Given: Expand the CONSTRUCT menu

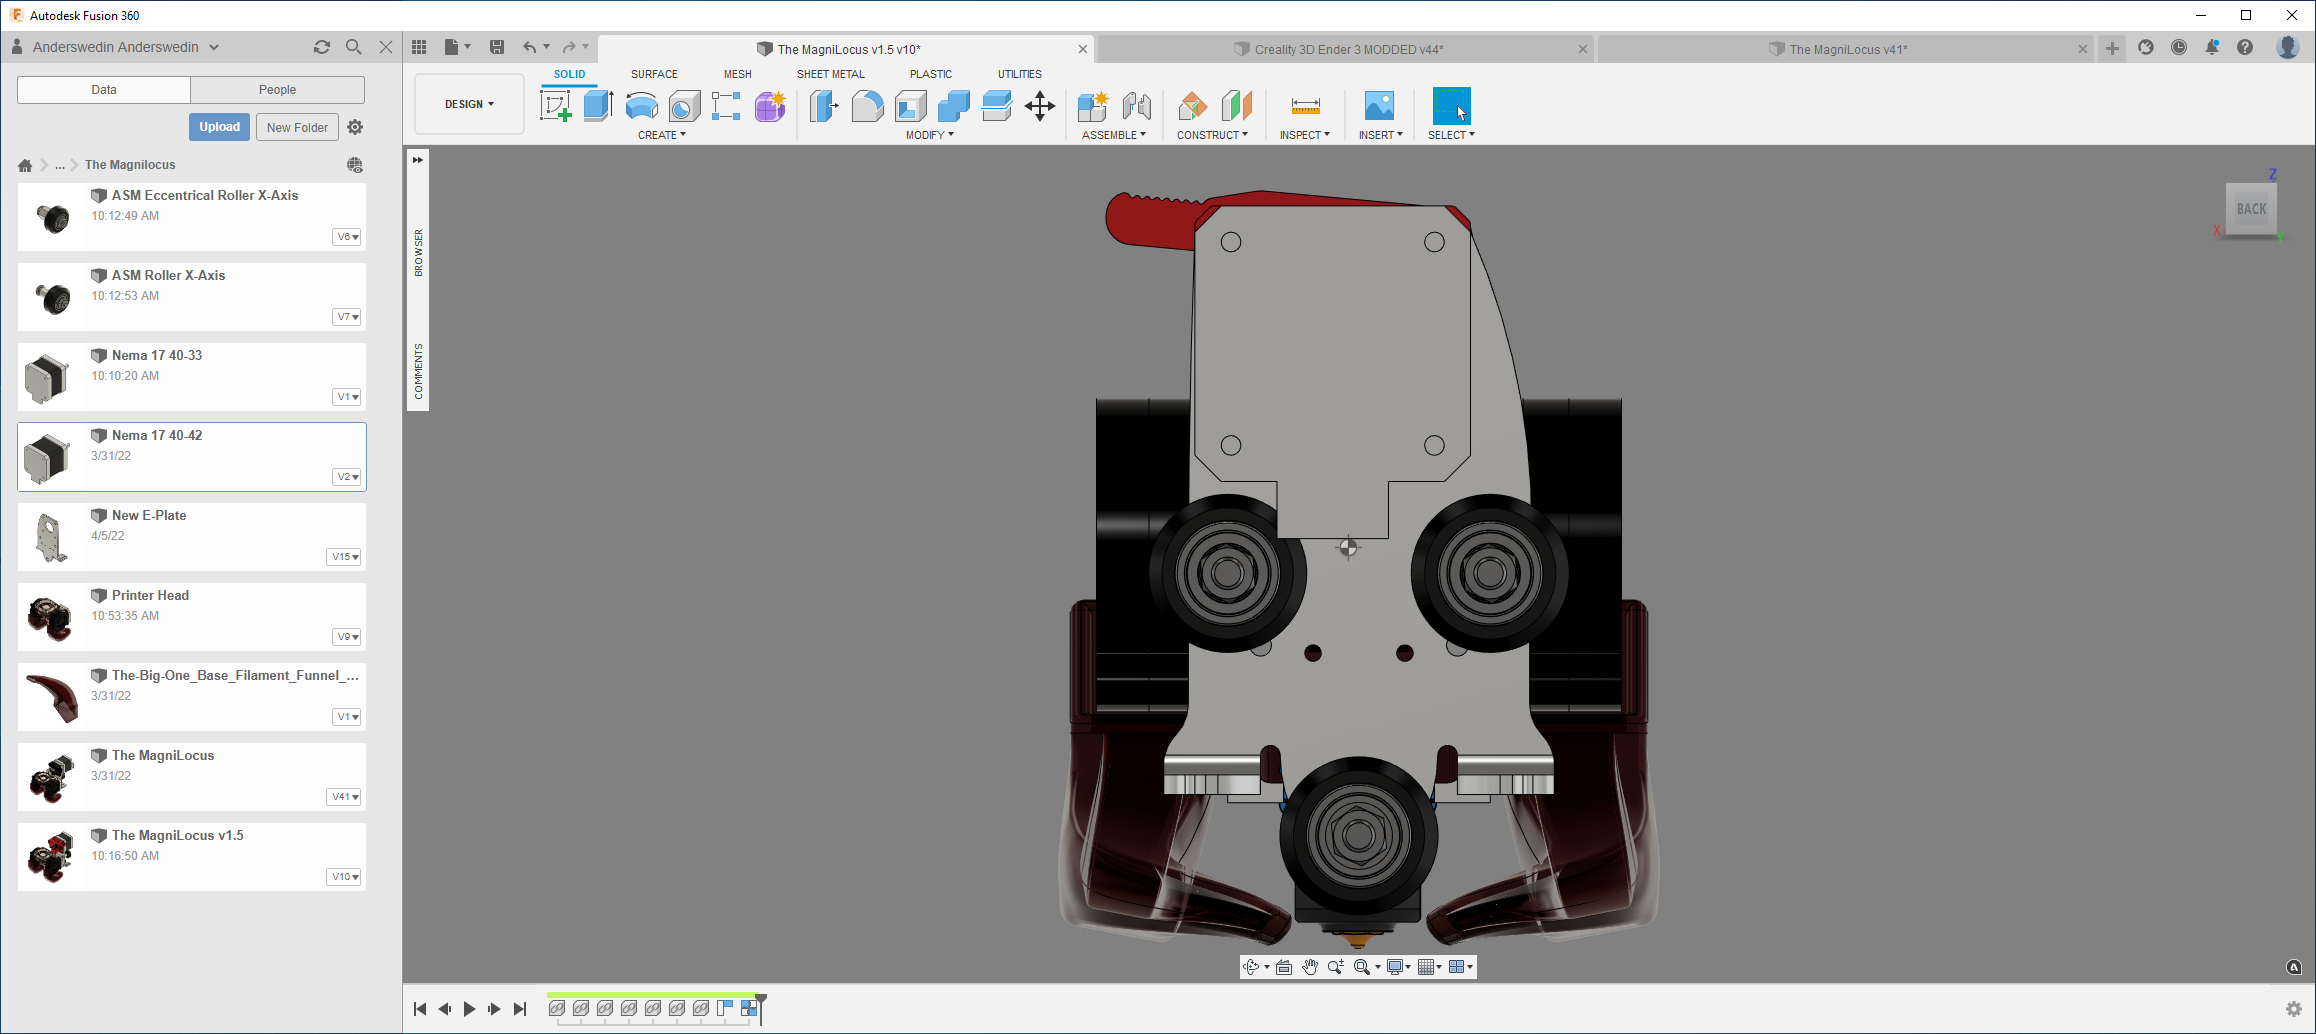Looking at the screenshot, I should click(x=1212, y=135).
